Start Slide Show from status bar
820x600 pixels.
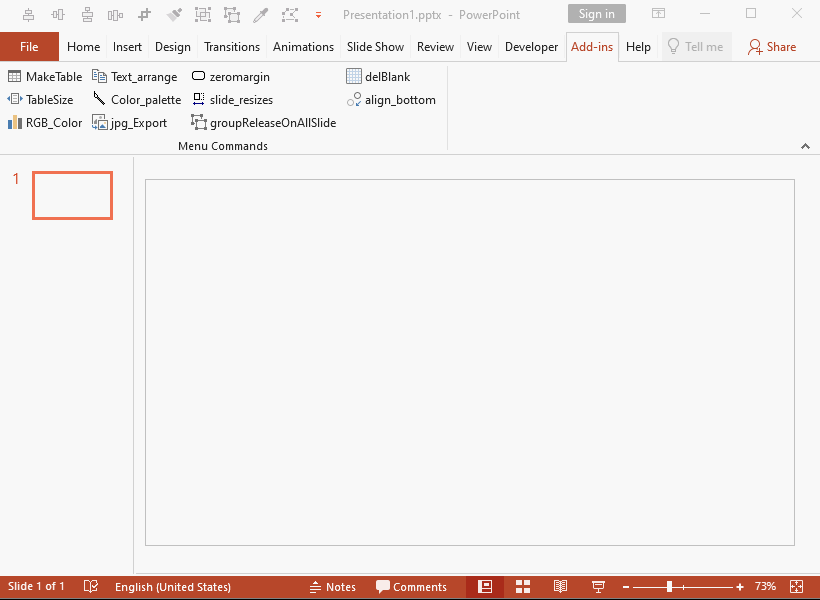(598, 586)
